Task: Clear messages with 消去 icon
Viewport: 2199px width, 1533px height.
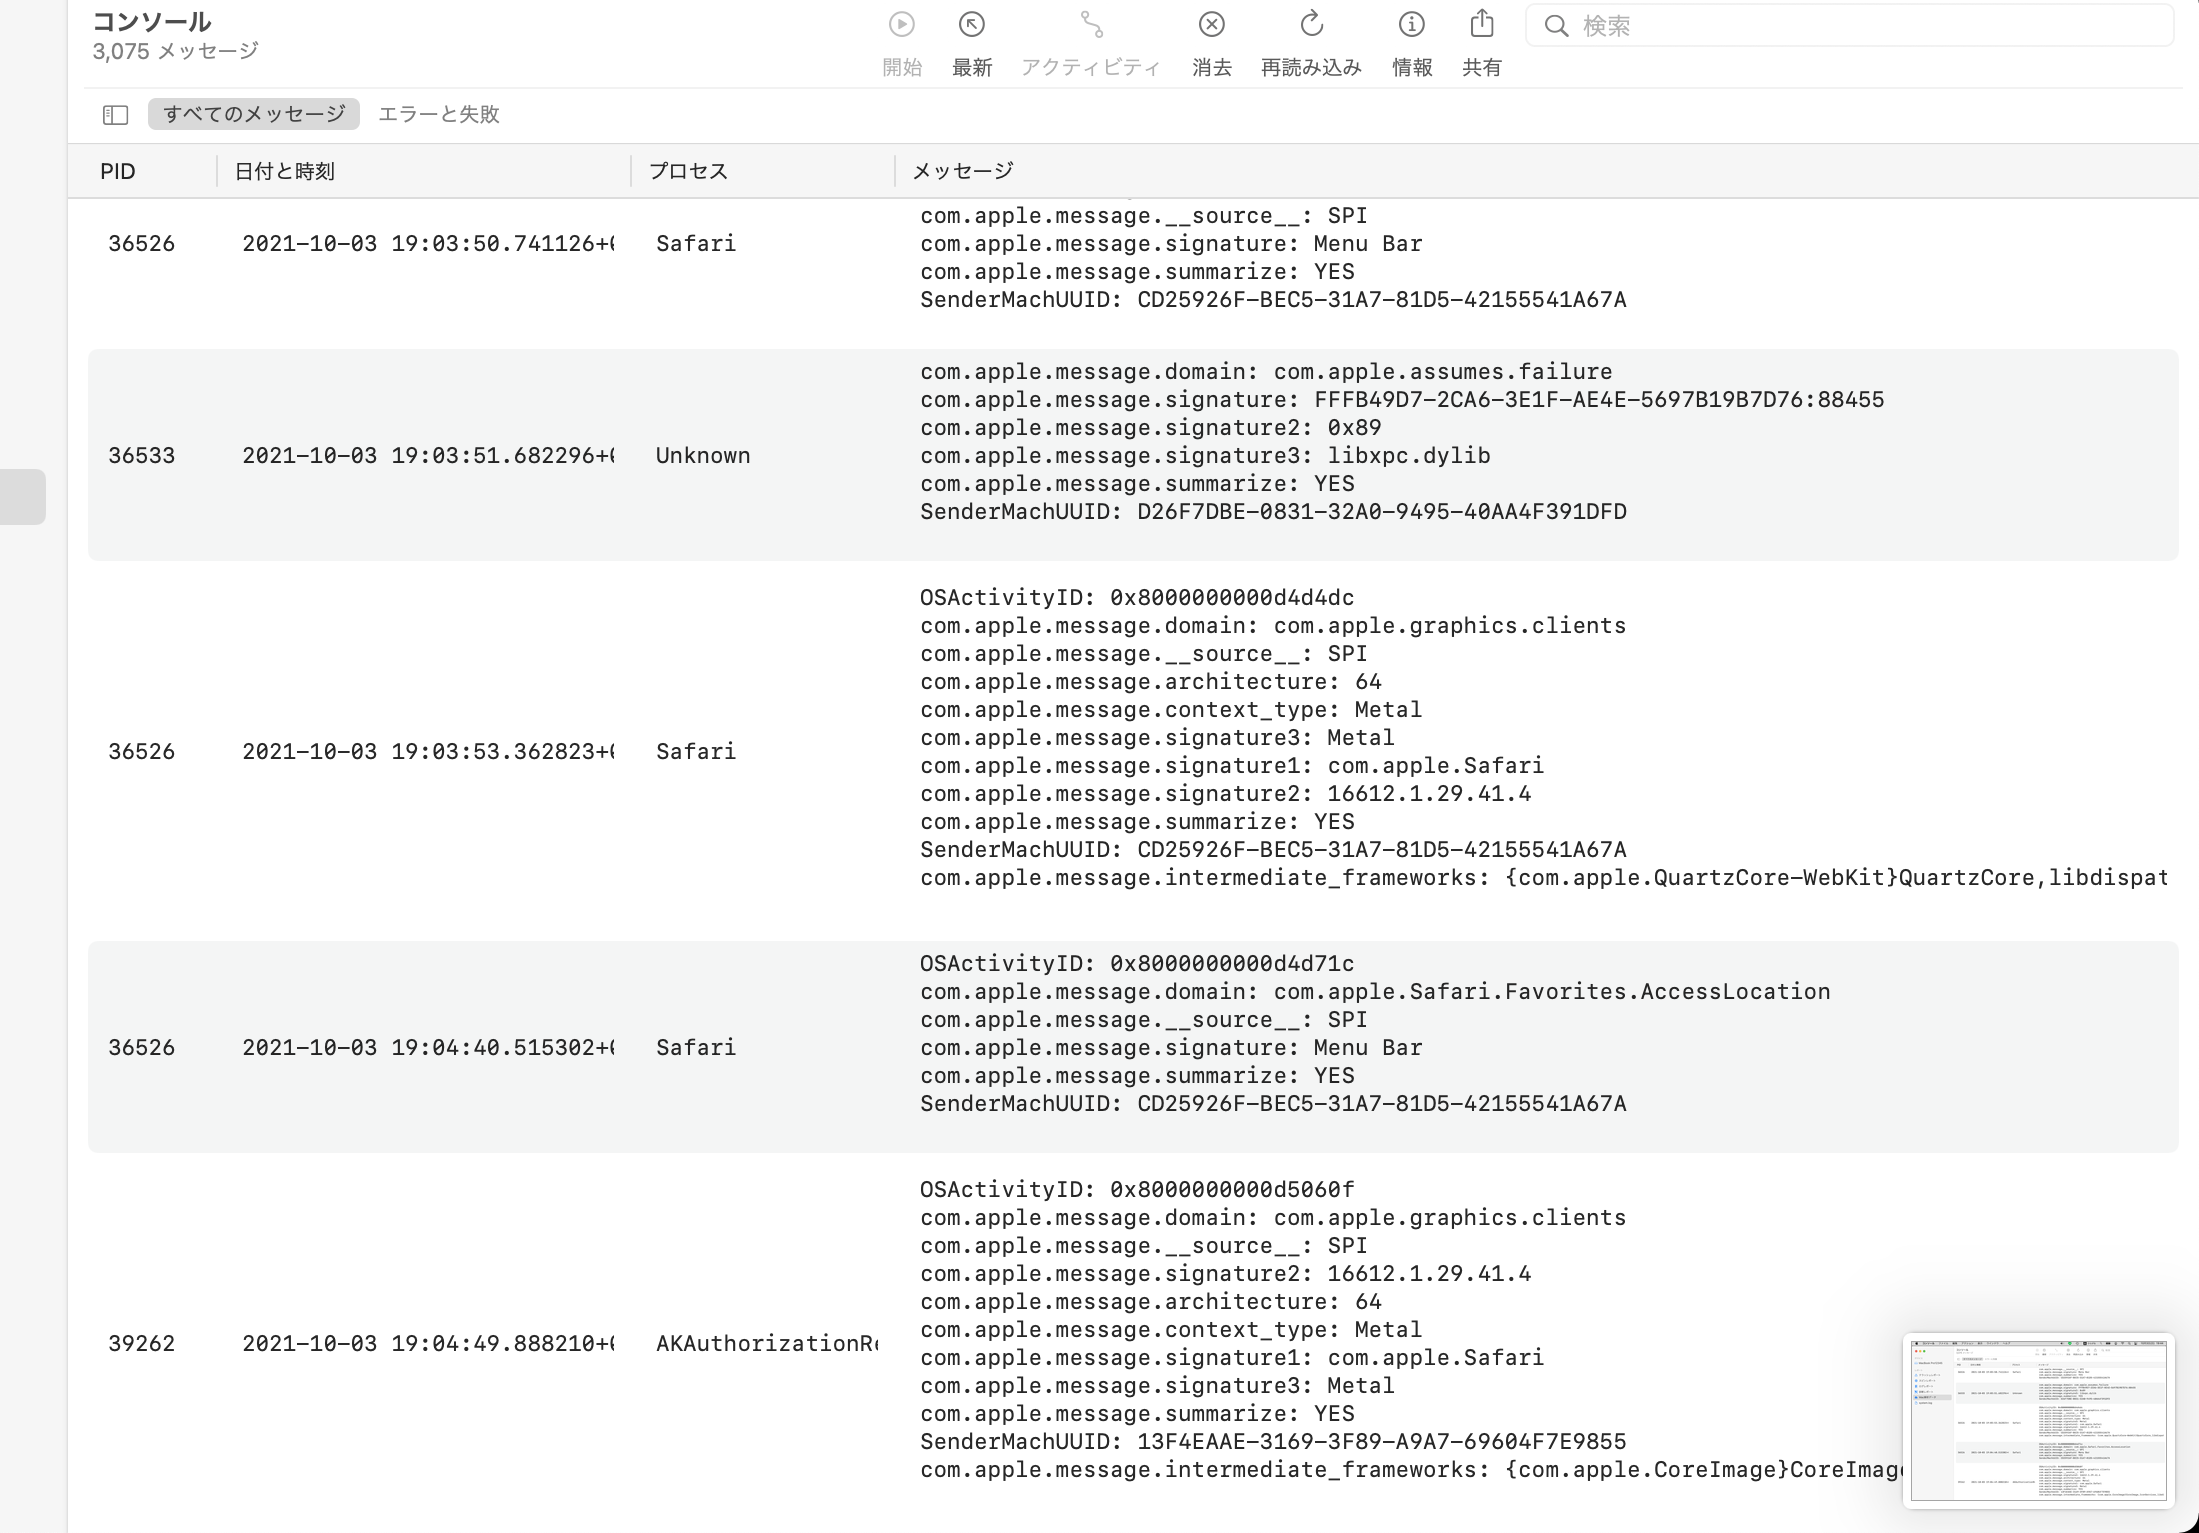Action: [1211, 25]
